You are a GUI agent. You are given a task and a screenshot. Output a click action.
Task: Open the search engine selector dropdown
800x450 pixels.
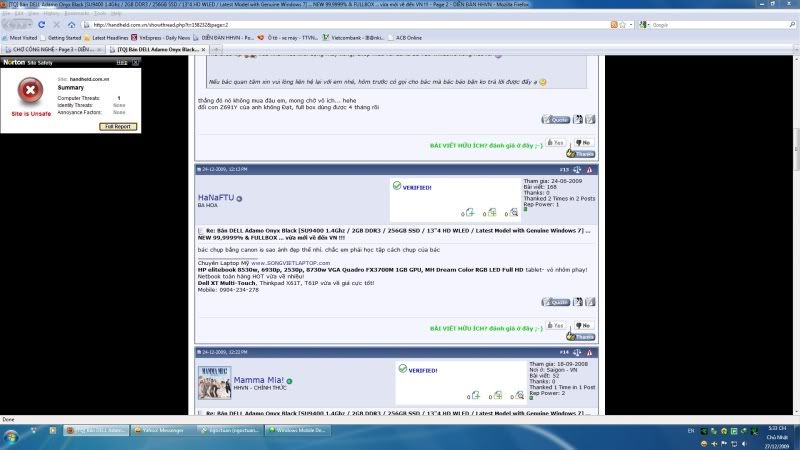(x=644, y=24)
